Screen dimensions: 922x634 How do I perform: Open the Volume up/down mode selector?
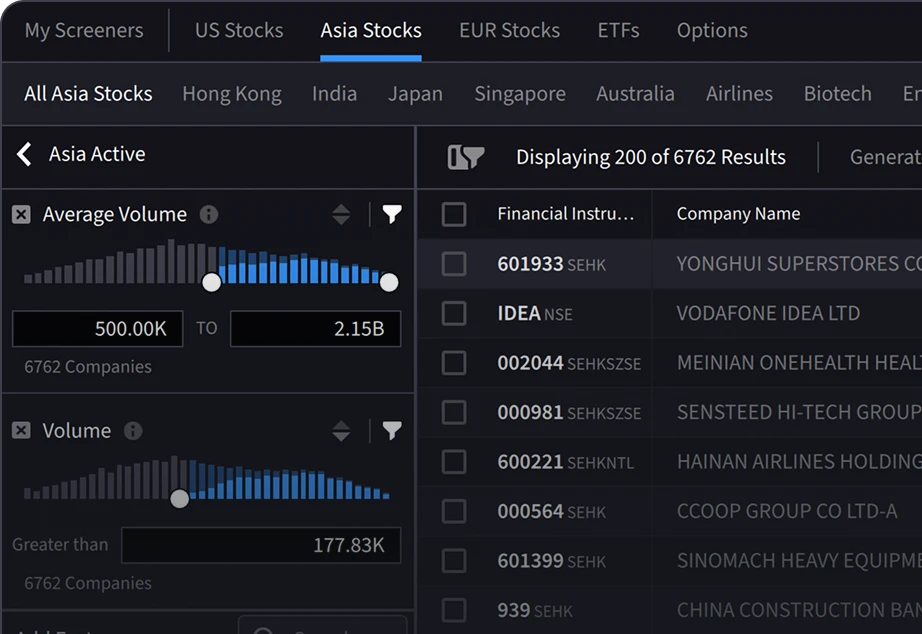tap(341, 431)
